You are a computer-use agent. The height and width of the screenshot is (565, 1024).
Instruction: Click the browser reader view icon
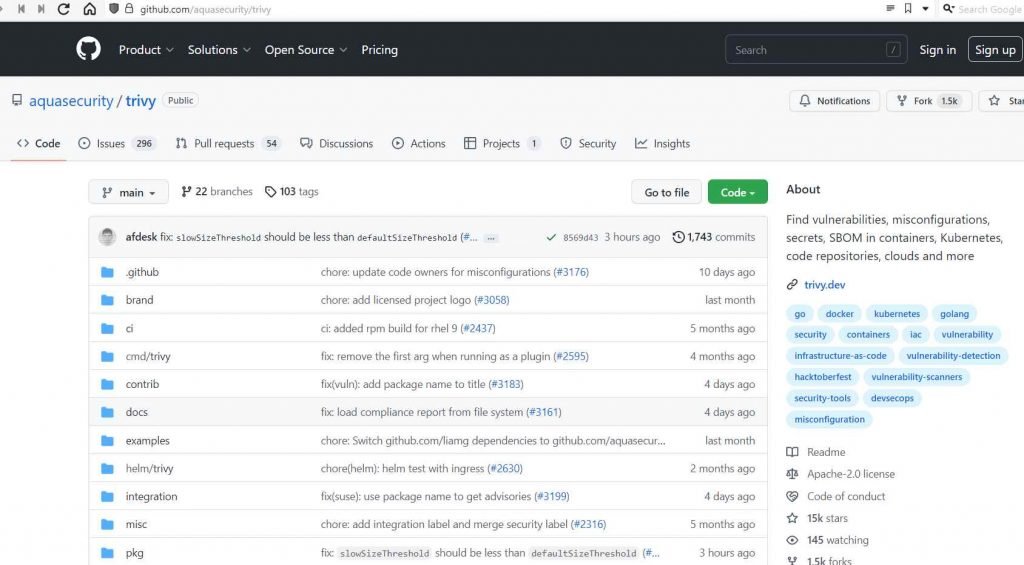pos(890,8)
